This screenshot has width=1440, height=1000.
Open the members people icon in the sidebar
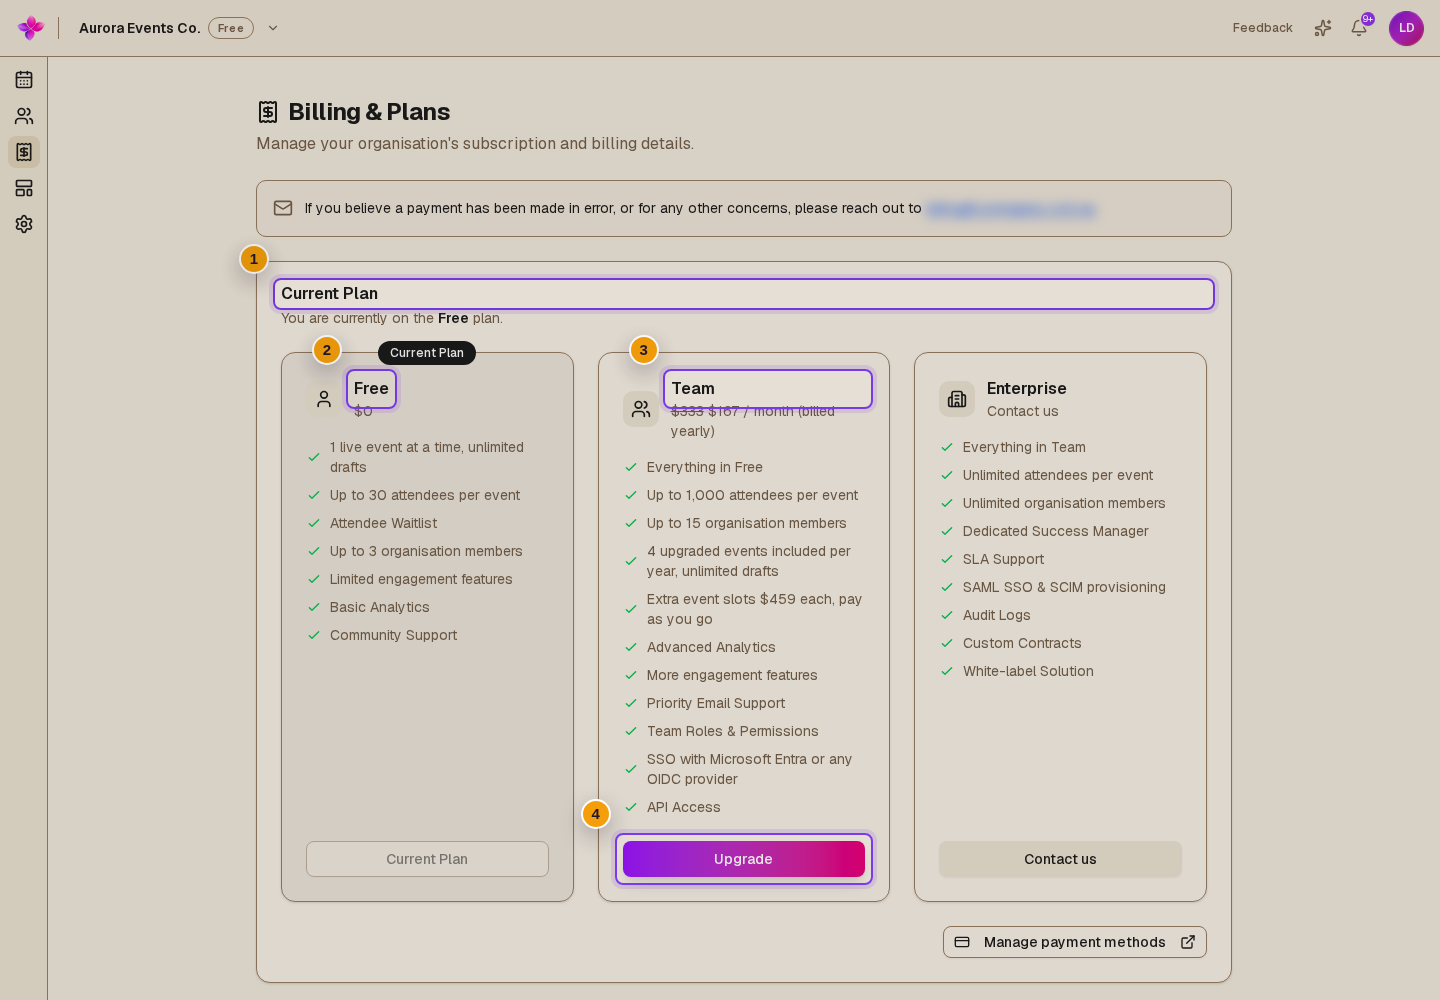pos(24,116)
